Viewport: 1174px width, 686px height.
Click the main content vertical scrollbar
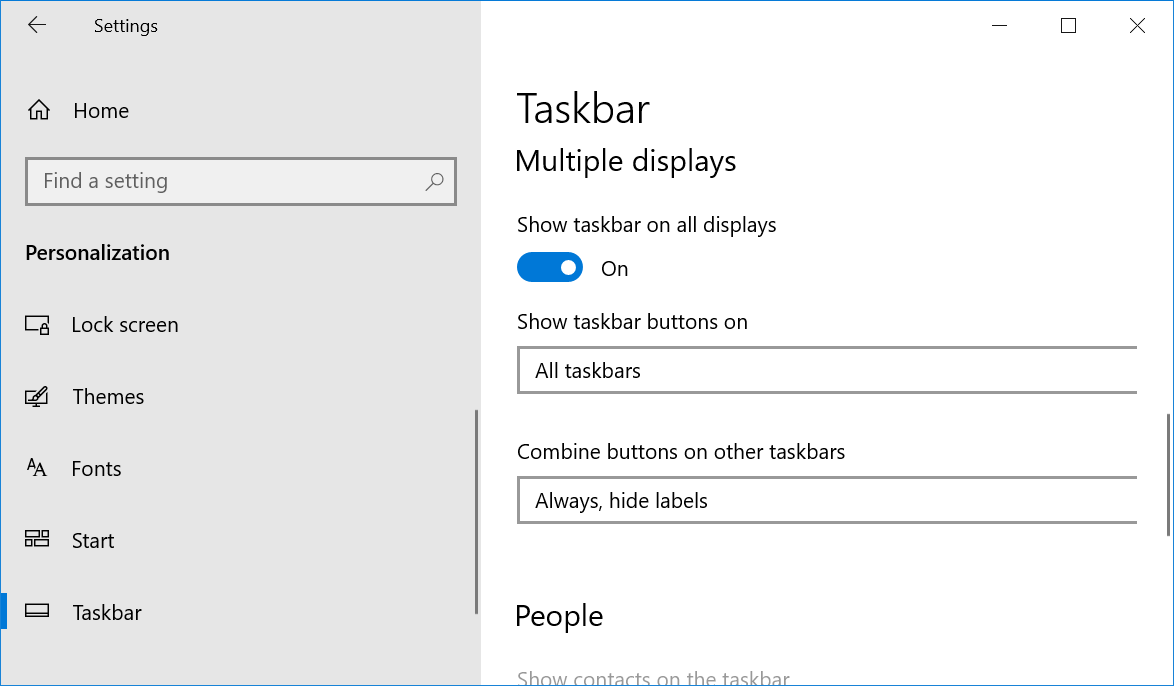1167,475
